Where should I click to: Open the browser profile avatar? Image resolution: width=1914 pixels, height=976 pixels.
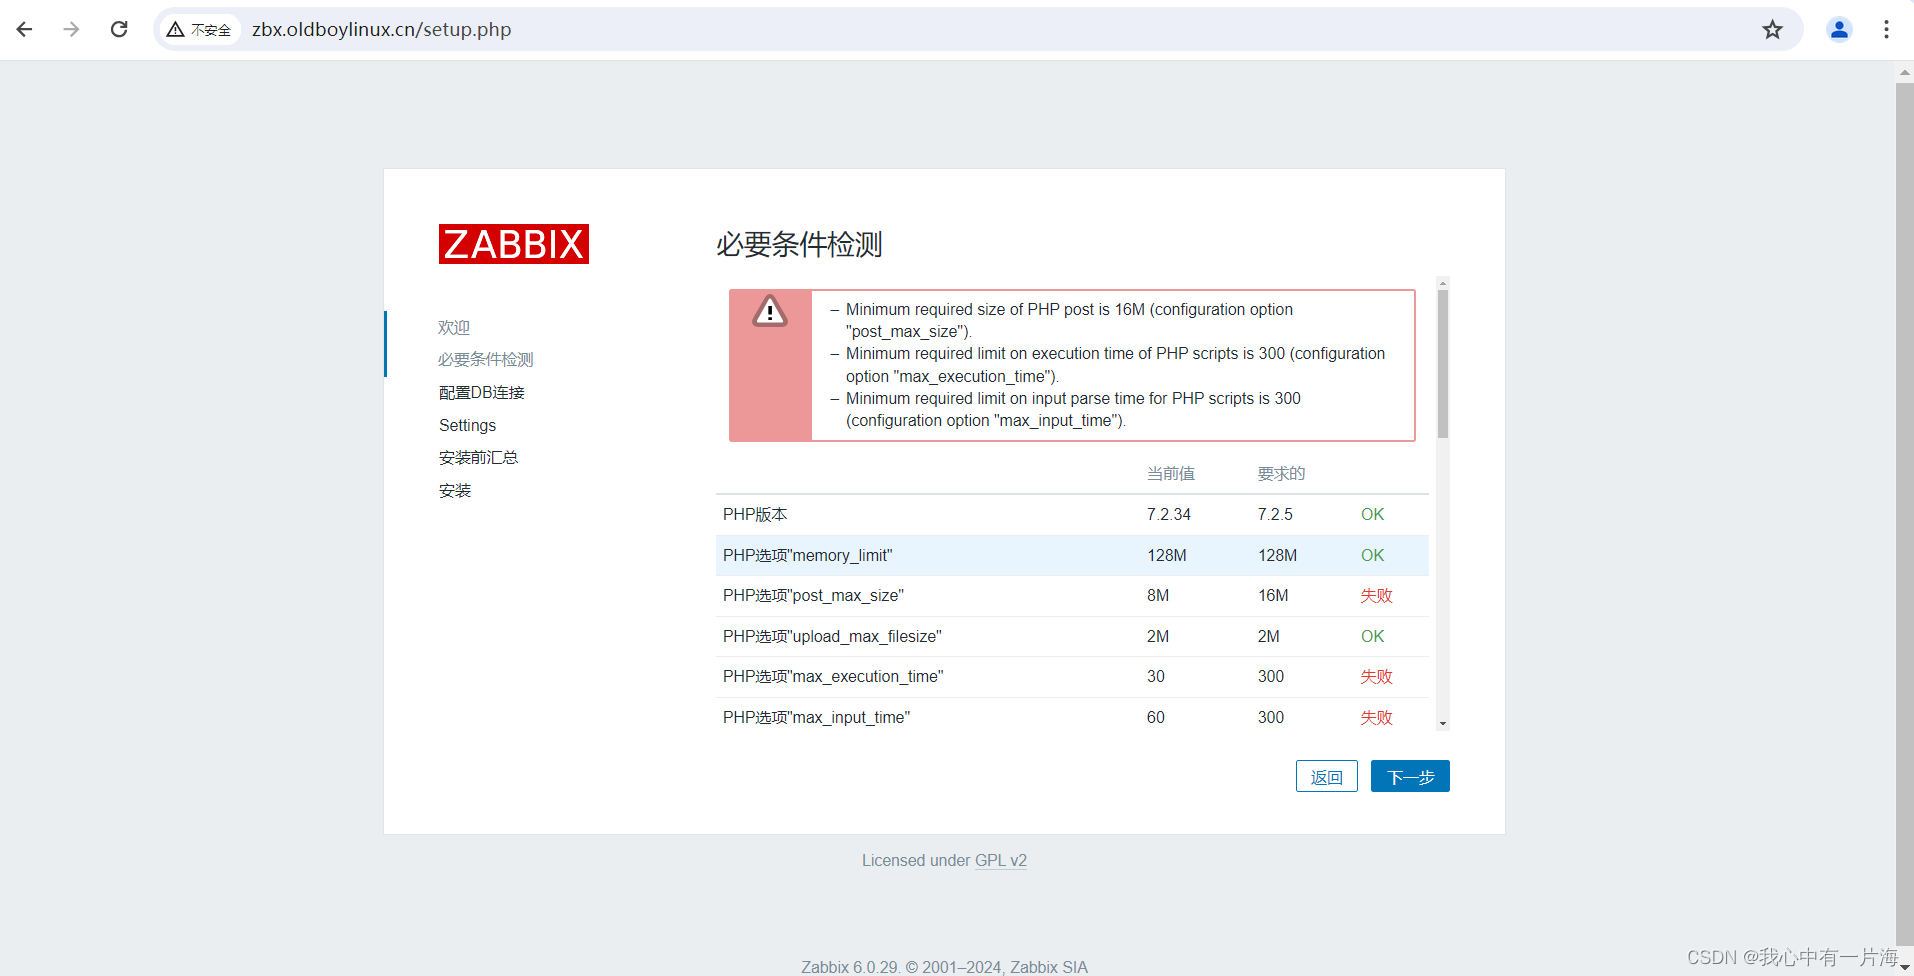[1839, 29]
